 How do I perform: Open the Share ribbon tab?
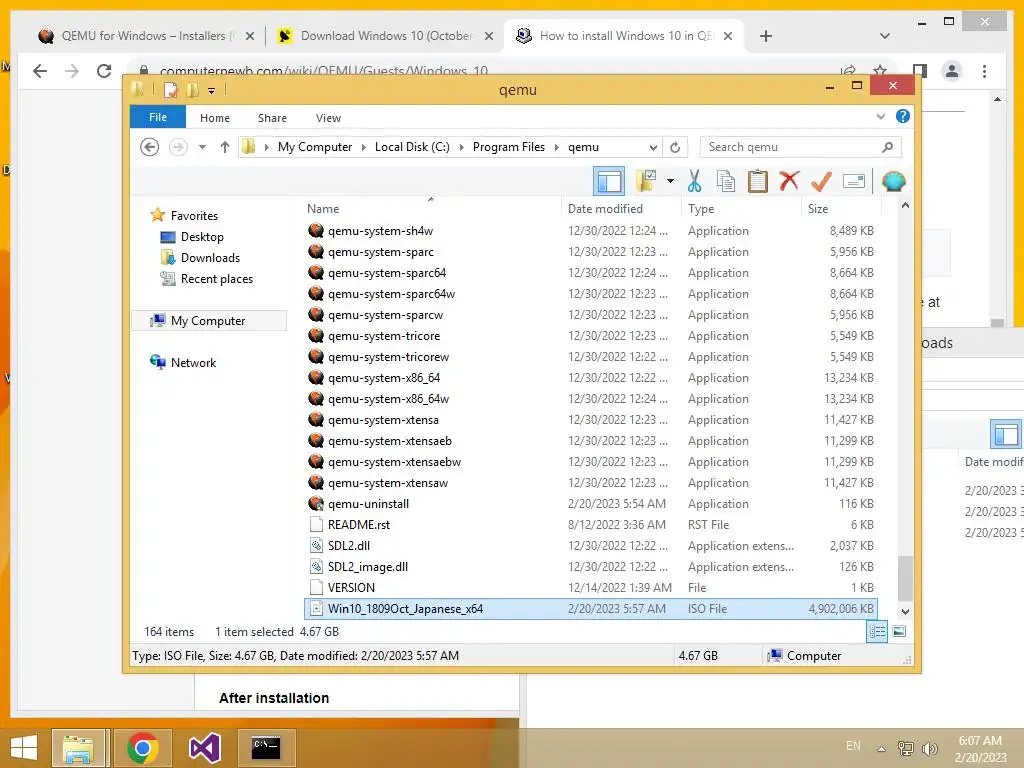point(272,118)
